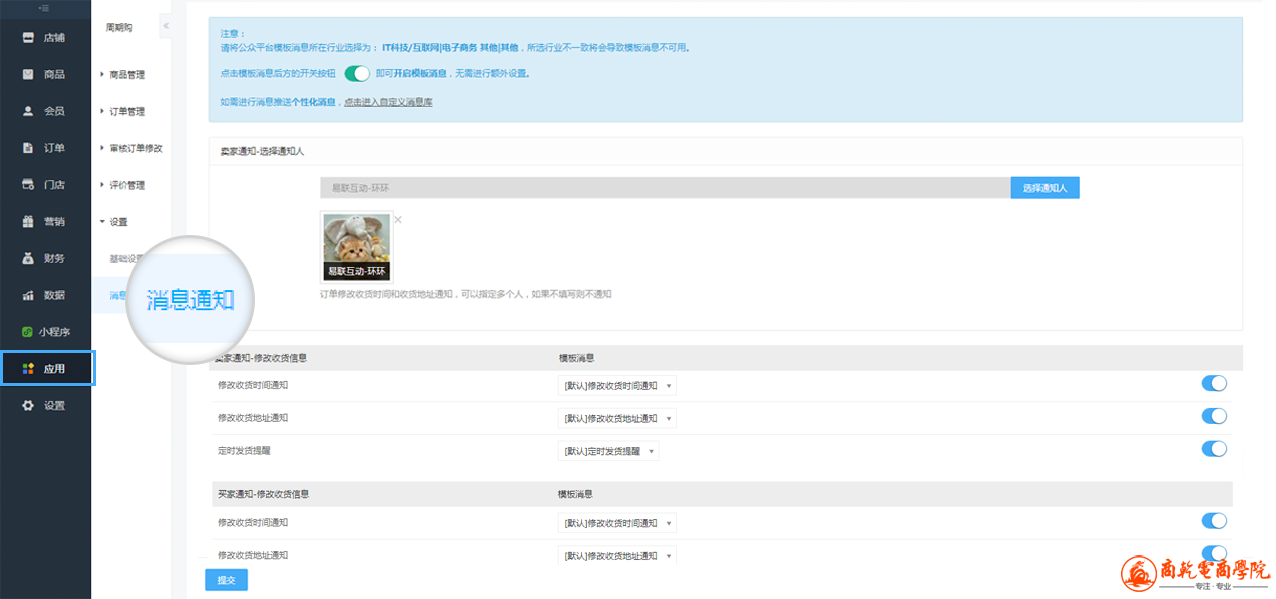
Task: Submit the form with 提交 button
Action: (226, 580)
